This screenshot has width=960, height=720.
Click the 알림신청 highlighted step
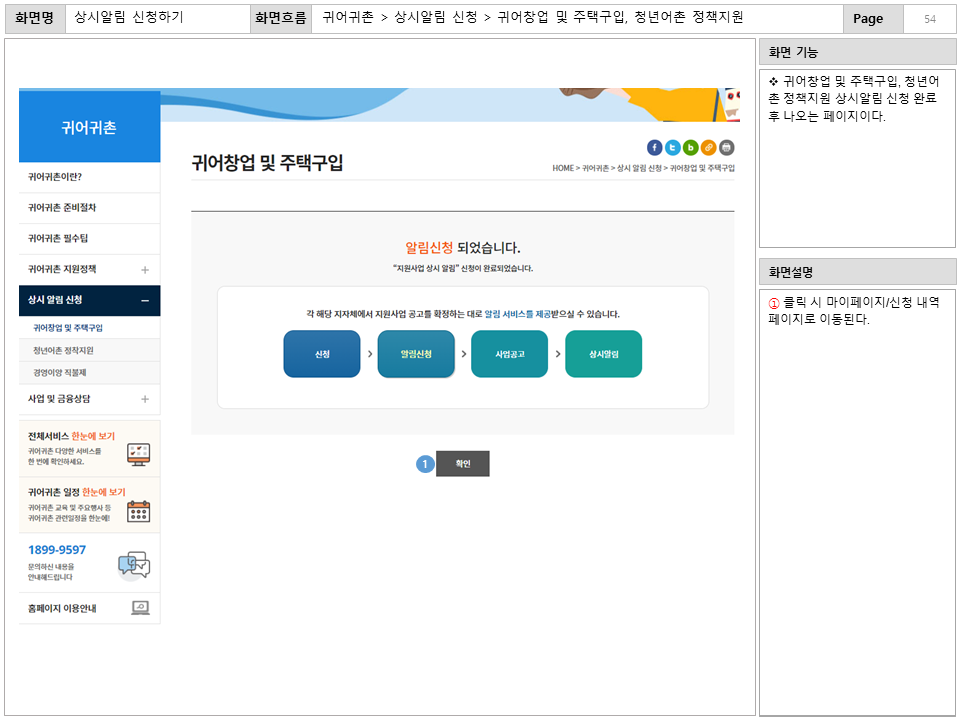point(415,353)
